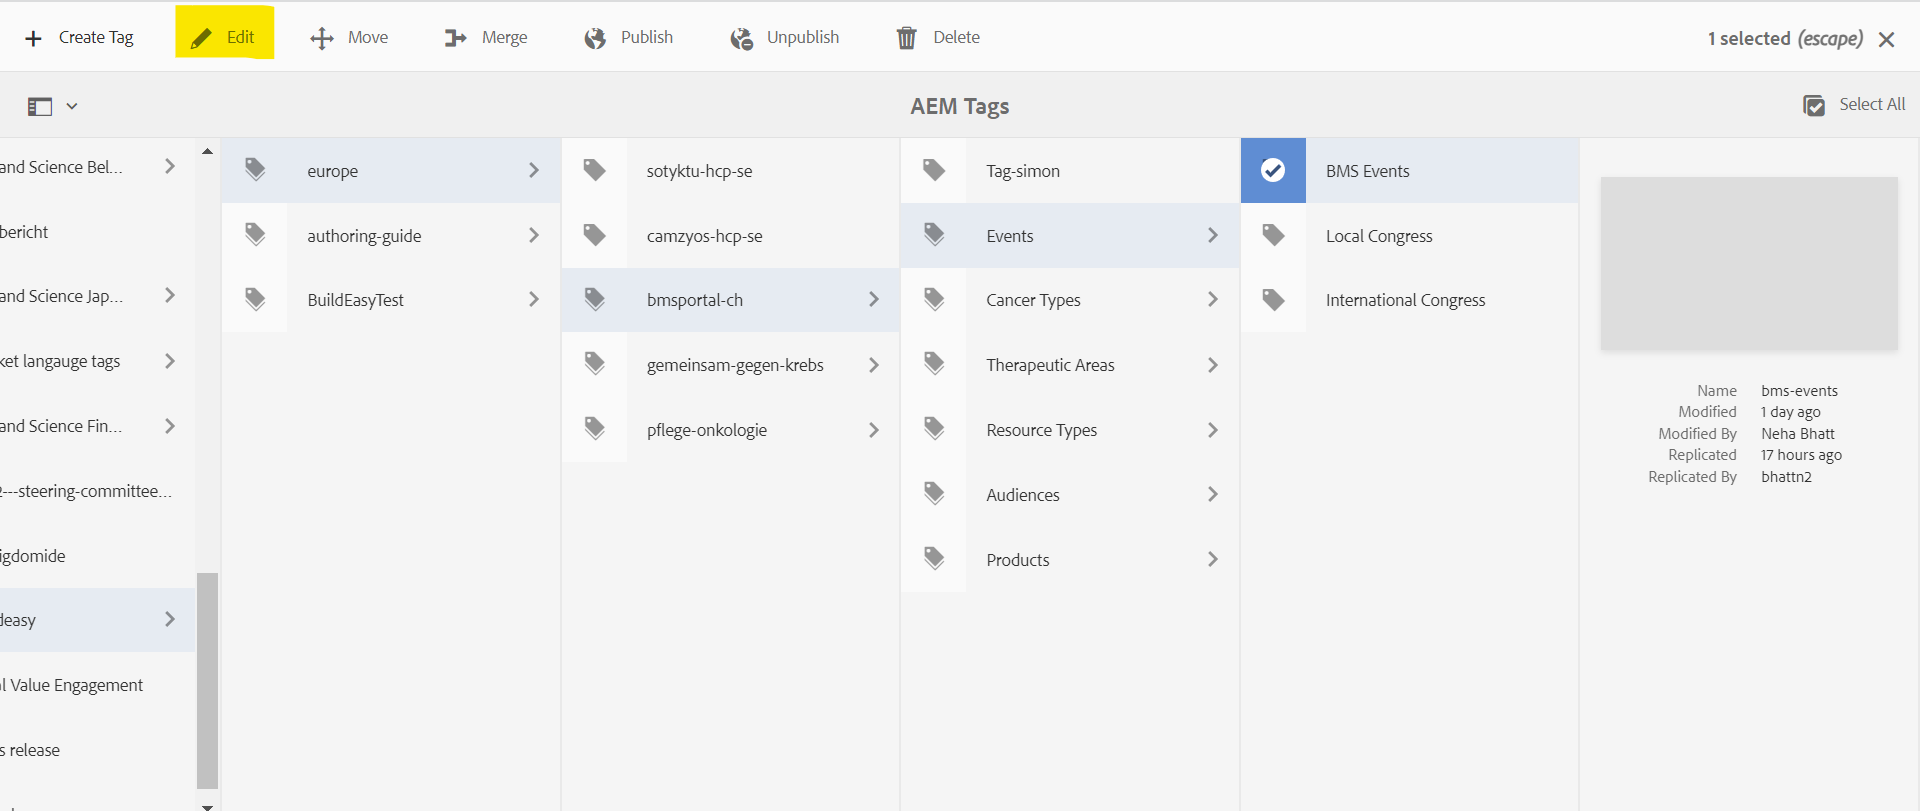Click the tag icon beside Cancer Types
Image resolution: width=1920 pixels, height=811 pixels.
click(x=934, y=299)
